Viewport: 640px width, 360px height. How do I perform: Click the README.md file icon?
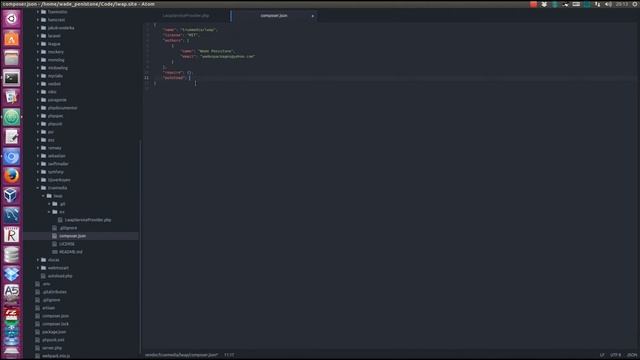(x=55, y=252)
